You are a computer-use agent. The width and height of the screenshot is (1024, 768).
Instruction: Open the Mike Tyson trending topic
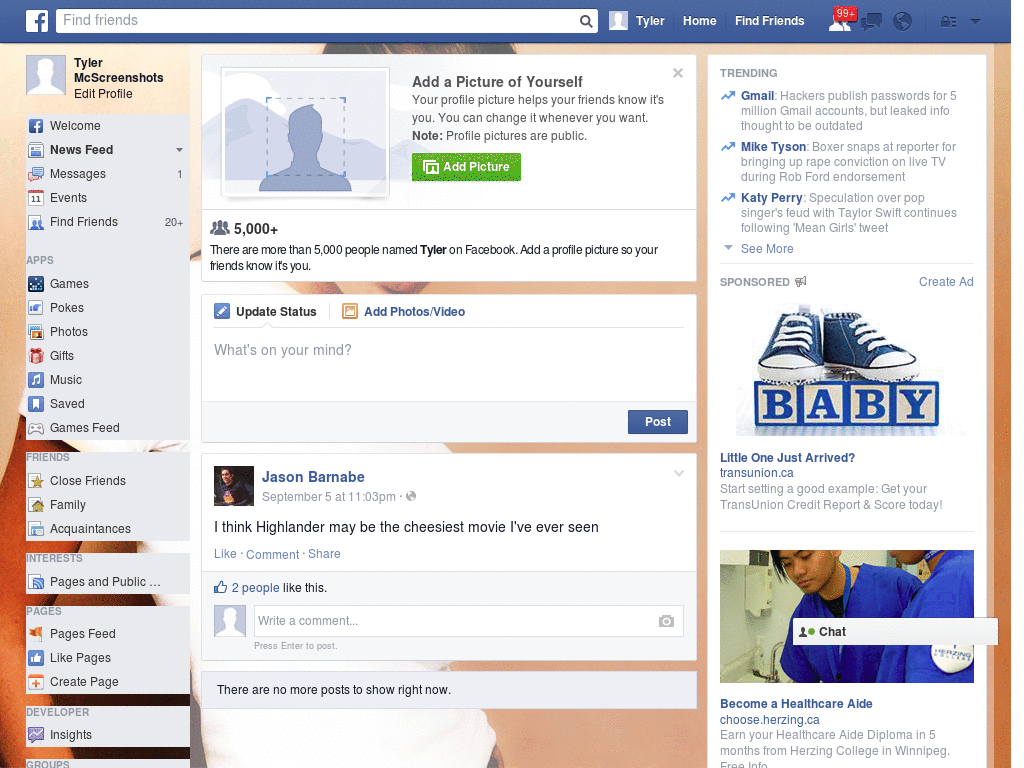tap(773, 147)
